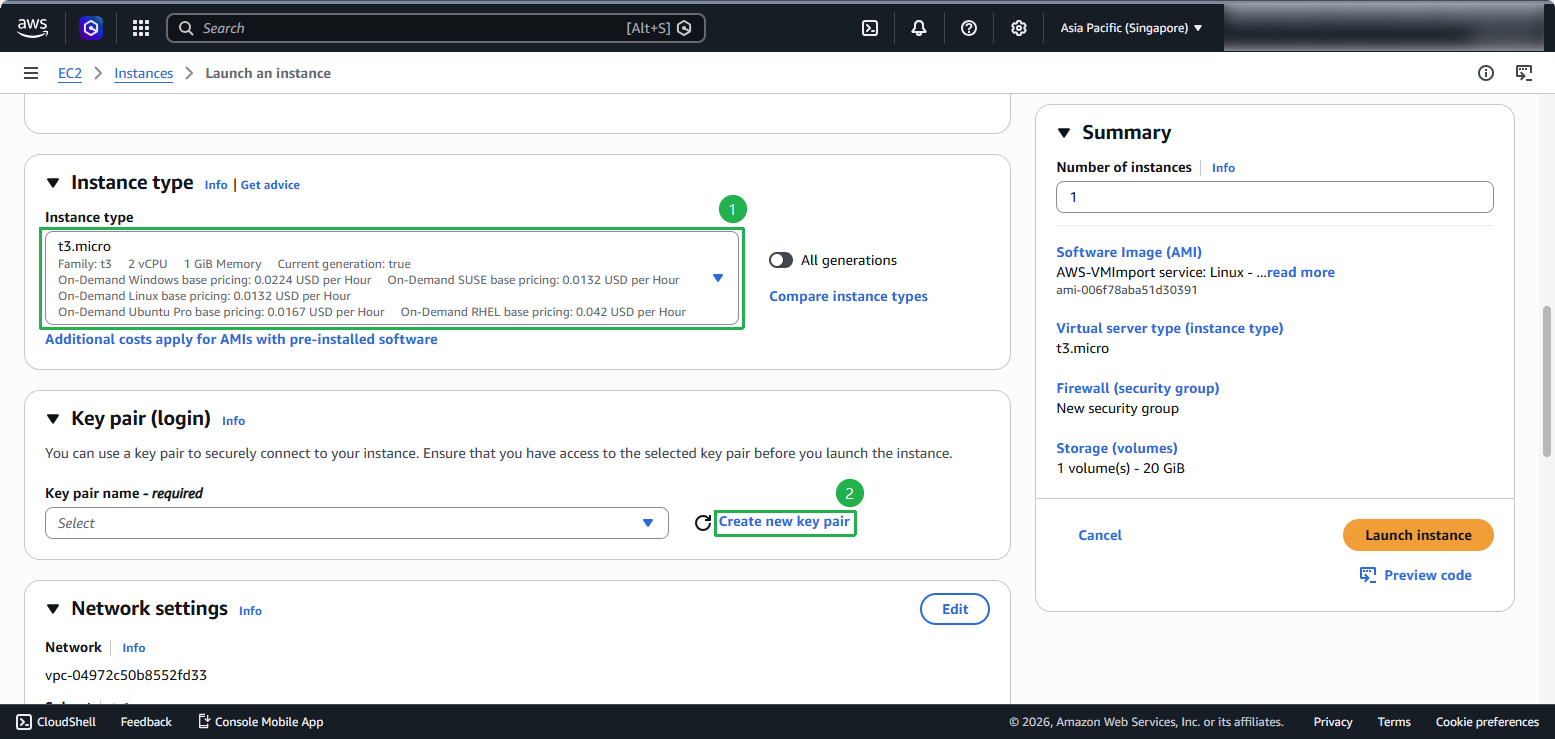
Task: Open Software Image (AMI) link in Summary
Action: 1129,252
